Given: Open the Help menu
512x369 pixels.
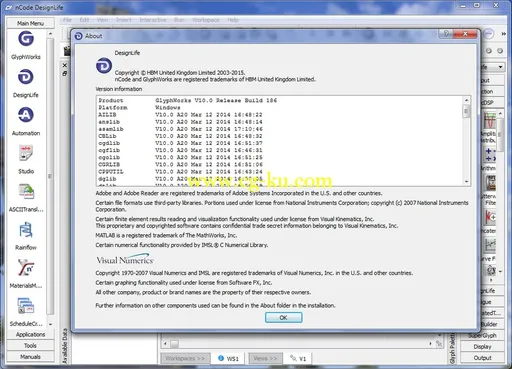Looking at the screenshot, I should (233, 20).
